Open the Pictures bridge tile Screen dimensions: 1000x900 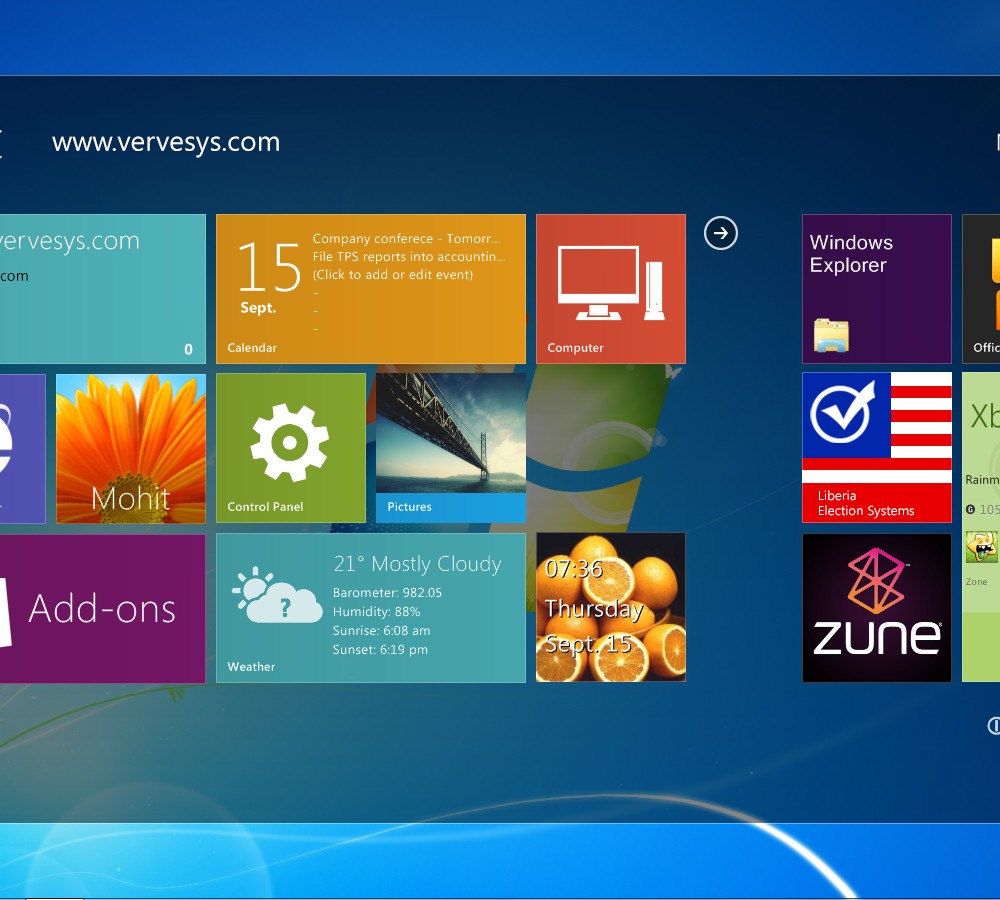point(451,448)
